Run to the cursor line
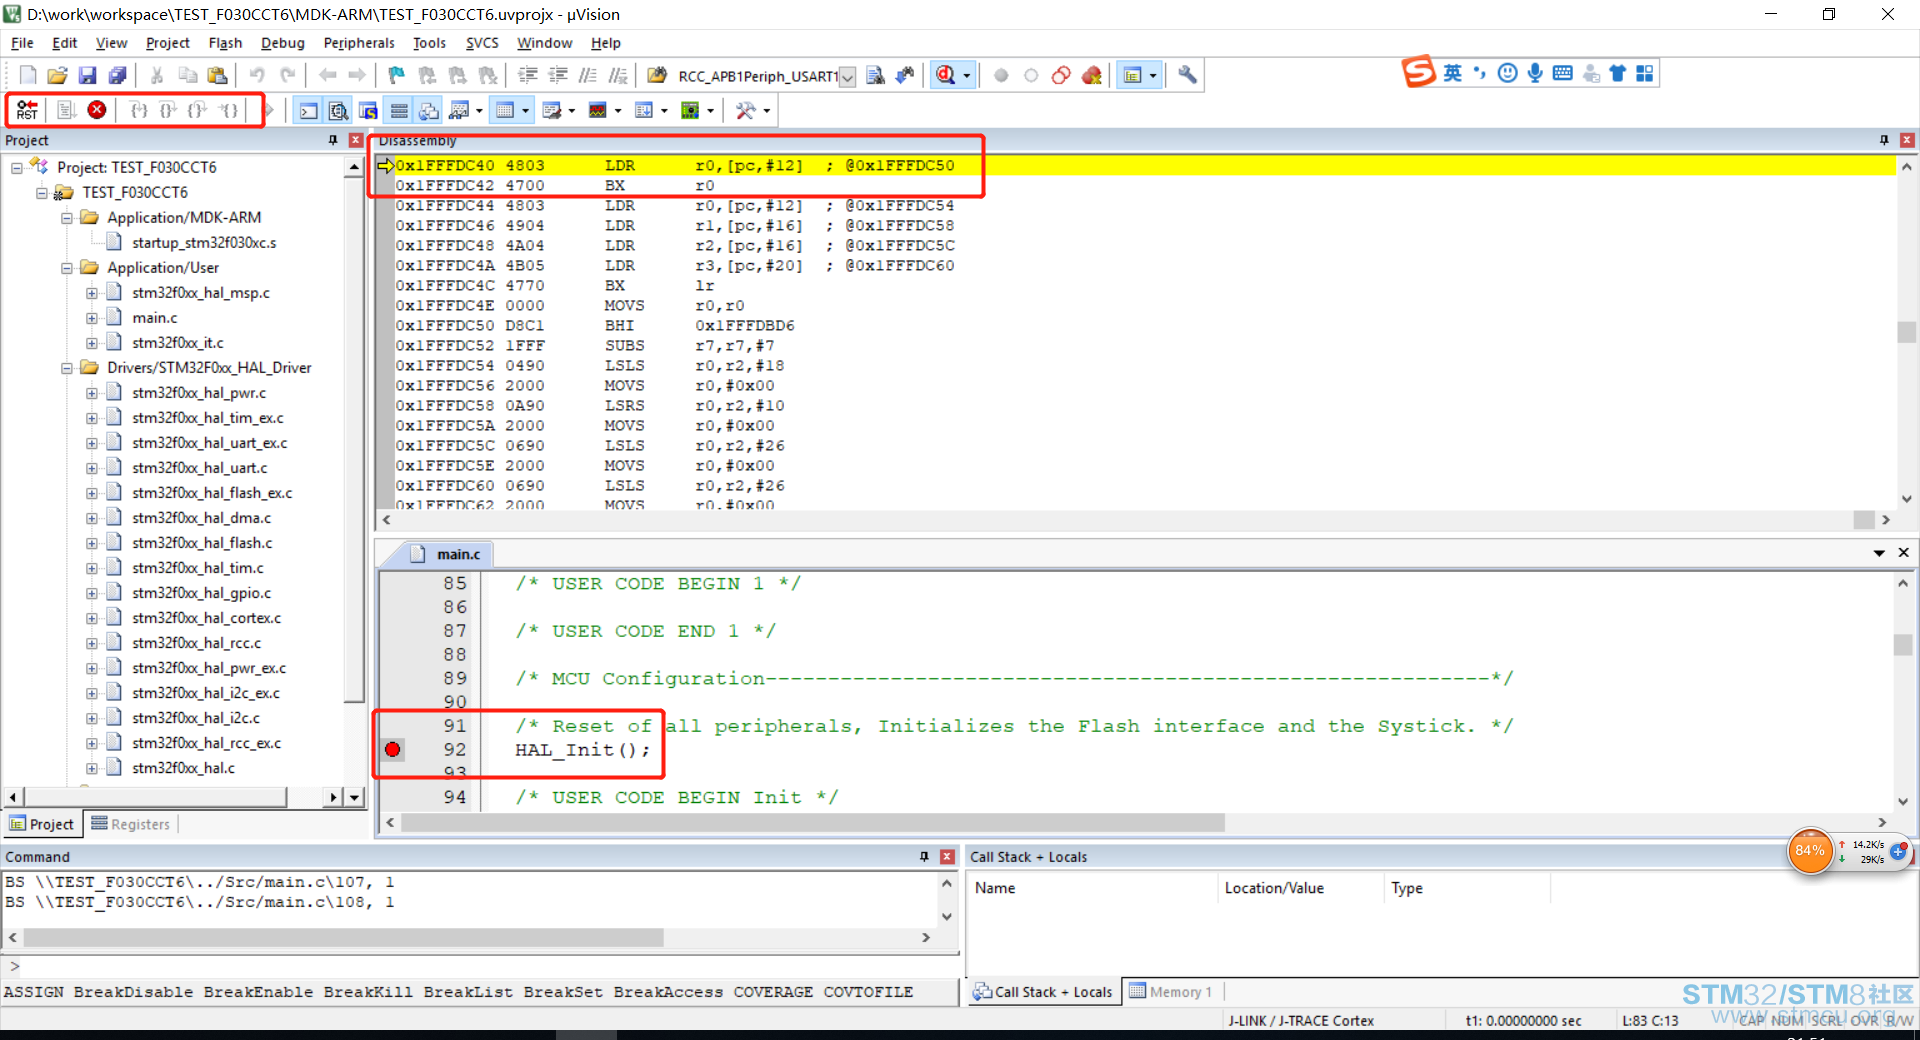Screen dimensions: 1920x1040 tap(230, 110)
